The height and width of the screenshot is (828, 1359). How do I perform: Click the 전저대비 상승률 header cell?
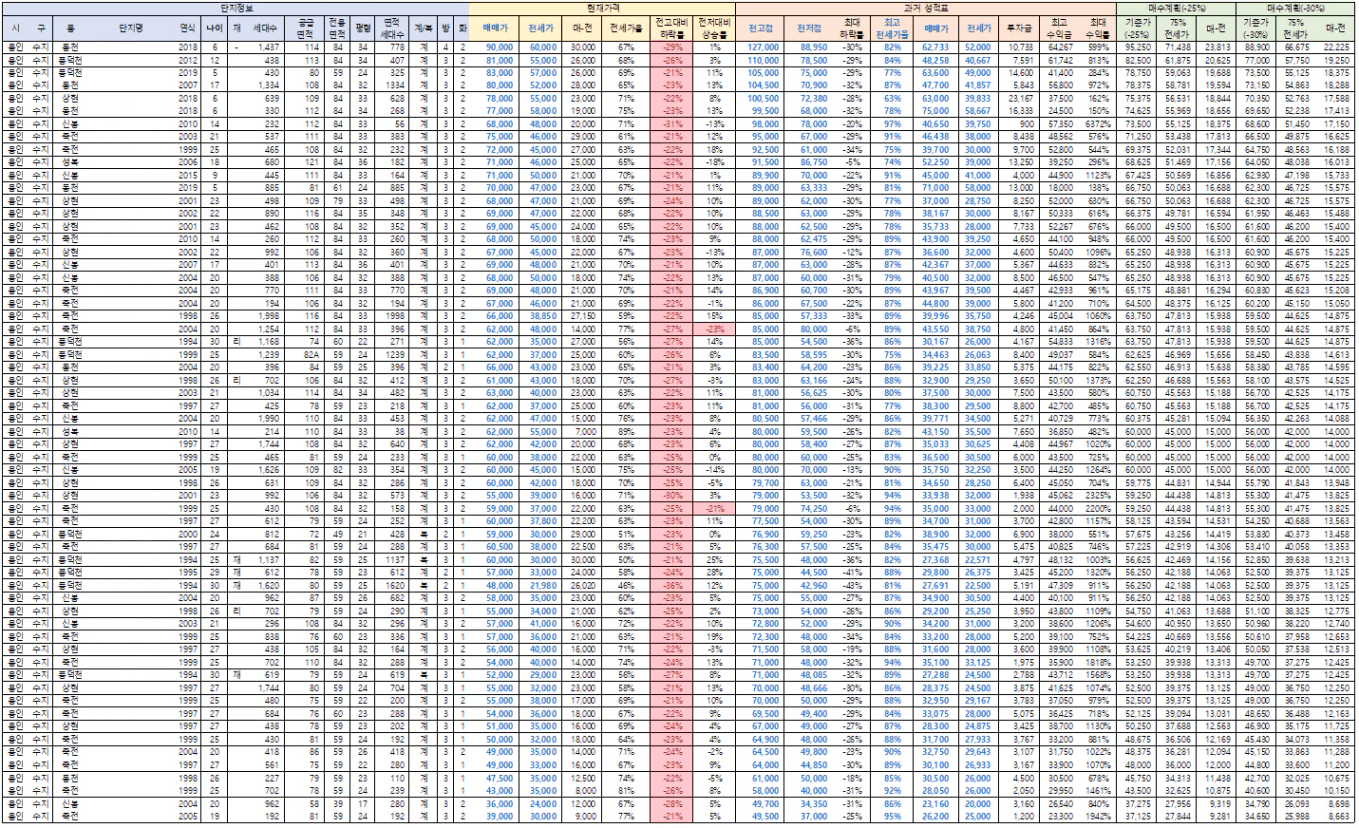pos(713,28)
